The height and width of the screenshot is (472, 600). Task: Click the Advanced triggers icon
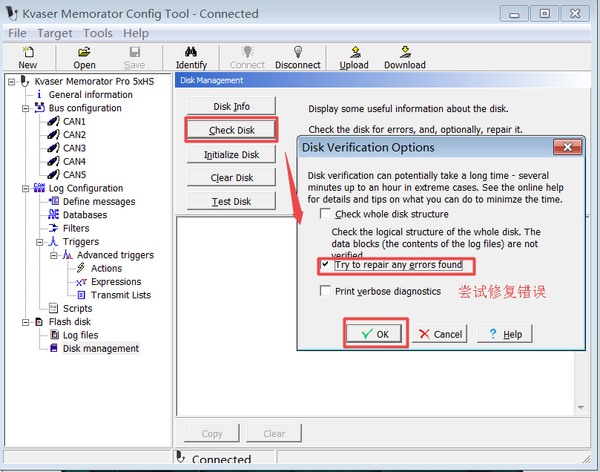coord(67,255)
